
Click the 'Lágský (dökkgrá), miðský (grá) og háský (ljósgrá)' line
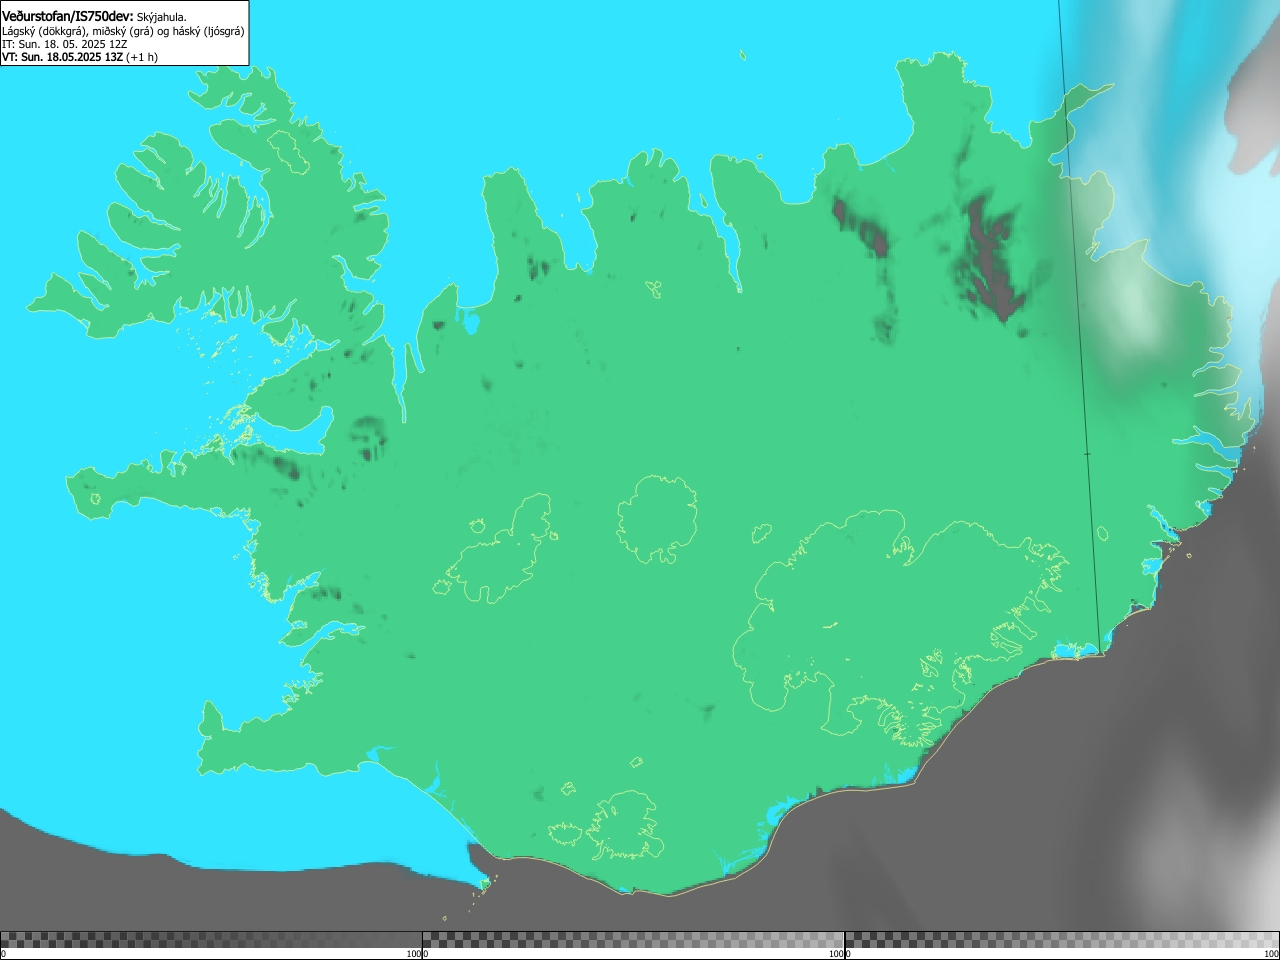pyautogui.click(x=123, y=31)
